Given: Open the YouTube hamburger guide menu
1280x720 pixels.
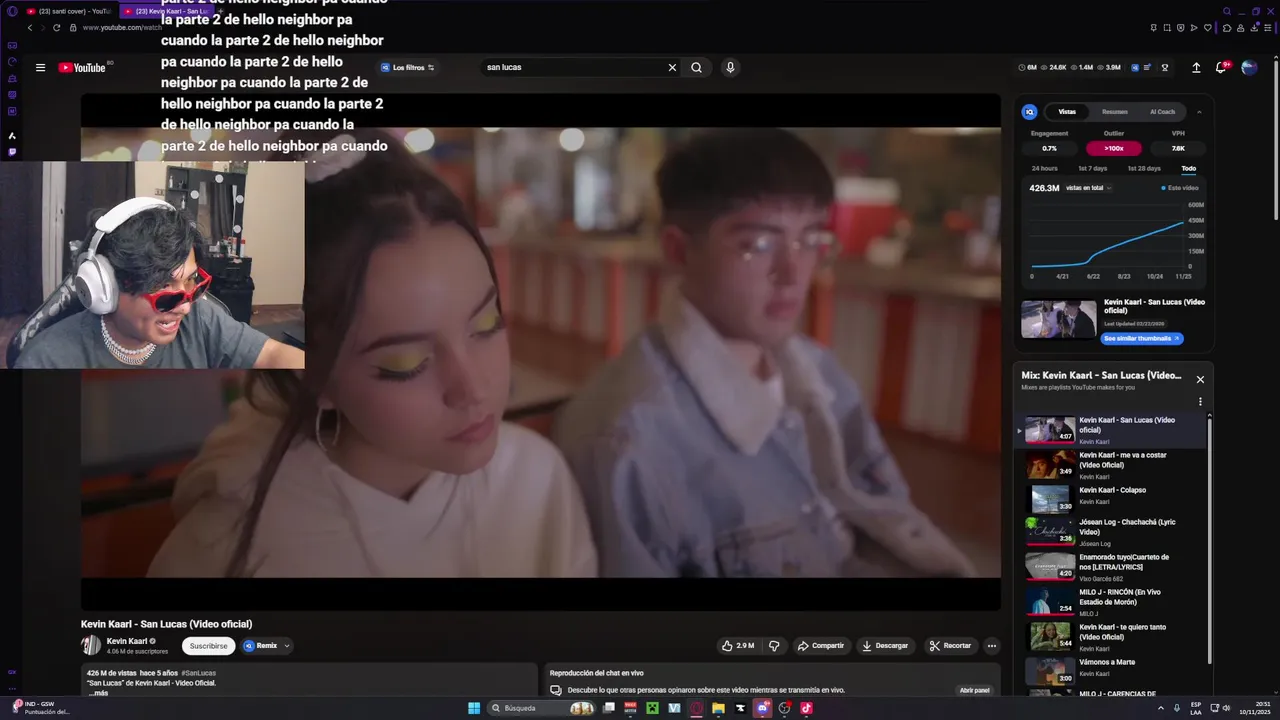Looking at the screenshot, I should pos(40,68).
